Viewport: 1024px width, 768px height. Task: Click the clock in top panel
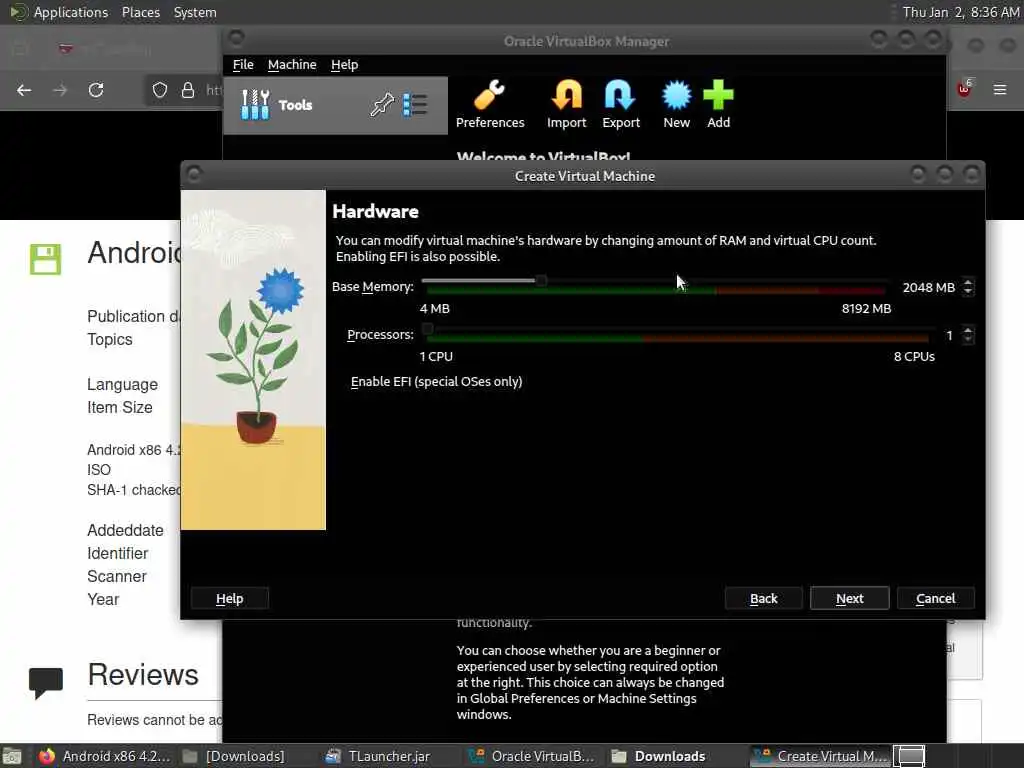961,12
